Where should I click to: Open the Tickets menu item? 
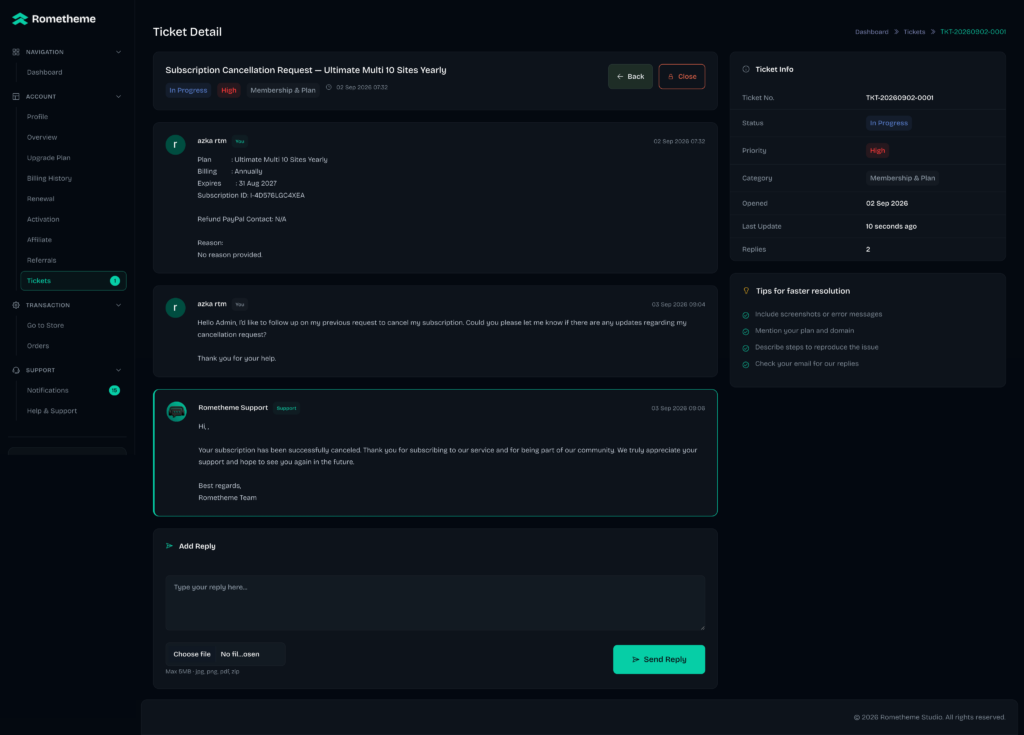click(73, 281)
